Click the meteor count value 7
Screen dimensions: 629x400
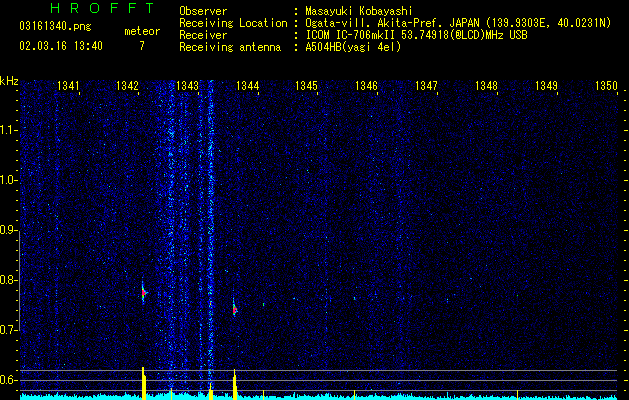click(142, 46)
